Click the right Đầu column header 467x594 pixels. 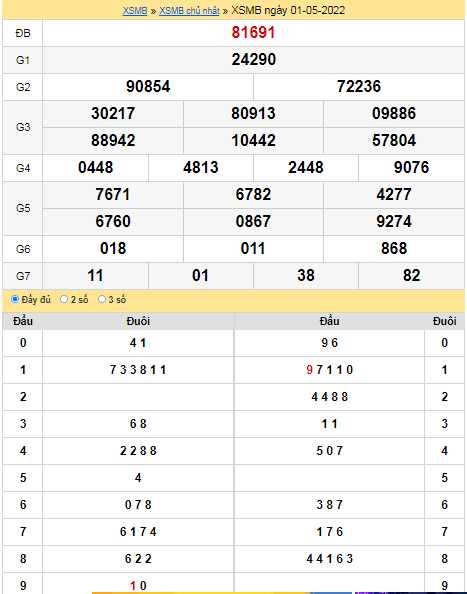coord(330,321)
